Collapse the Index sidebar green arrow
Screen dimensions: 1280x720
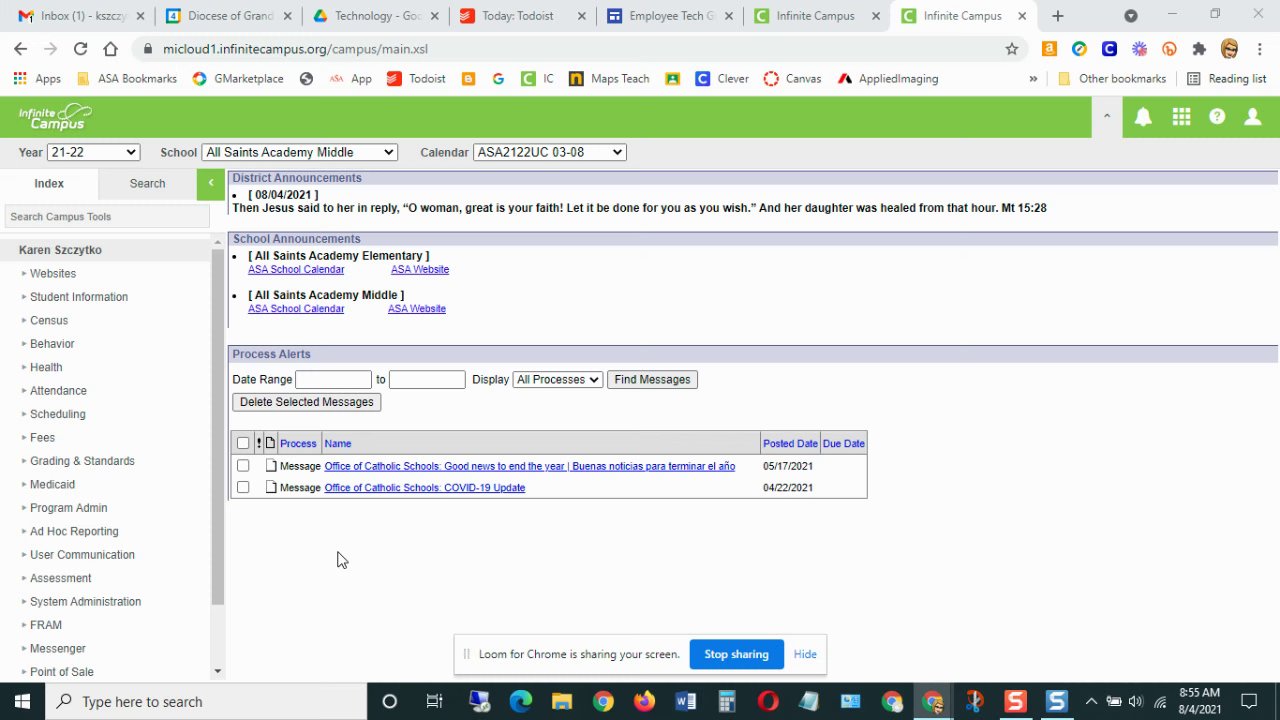click(x=211, y=183)
